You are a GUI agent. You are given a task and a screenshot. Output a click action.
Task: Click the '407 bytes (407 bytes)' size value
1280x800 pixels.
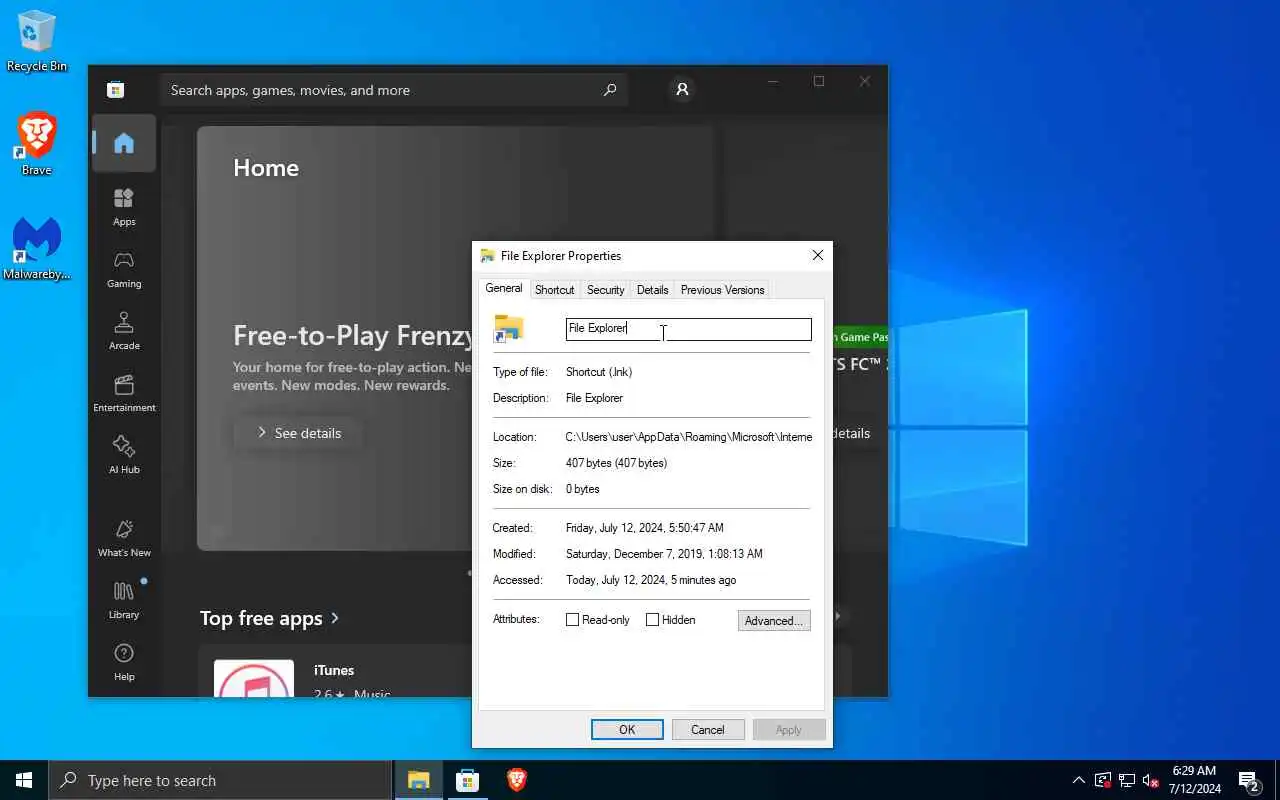pyautogui.click(x=616, y=463)
